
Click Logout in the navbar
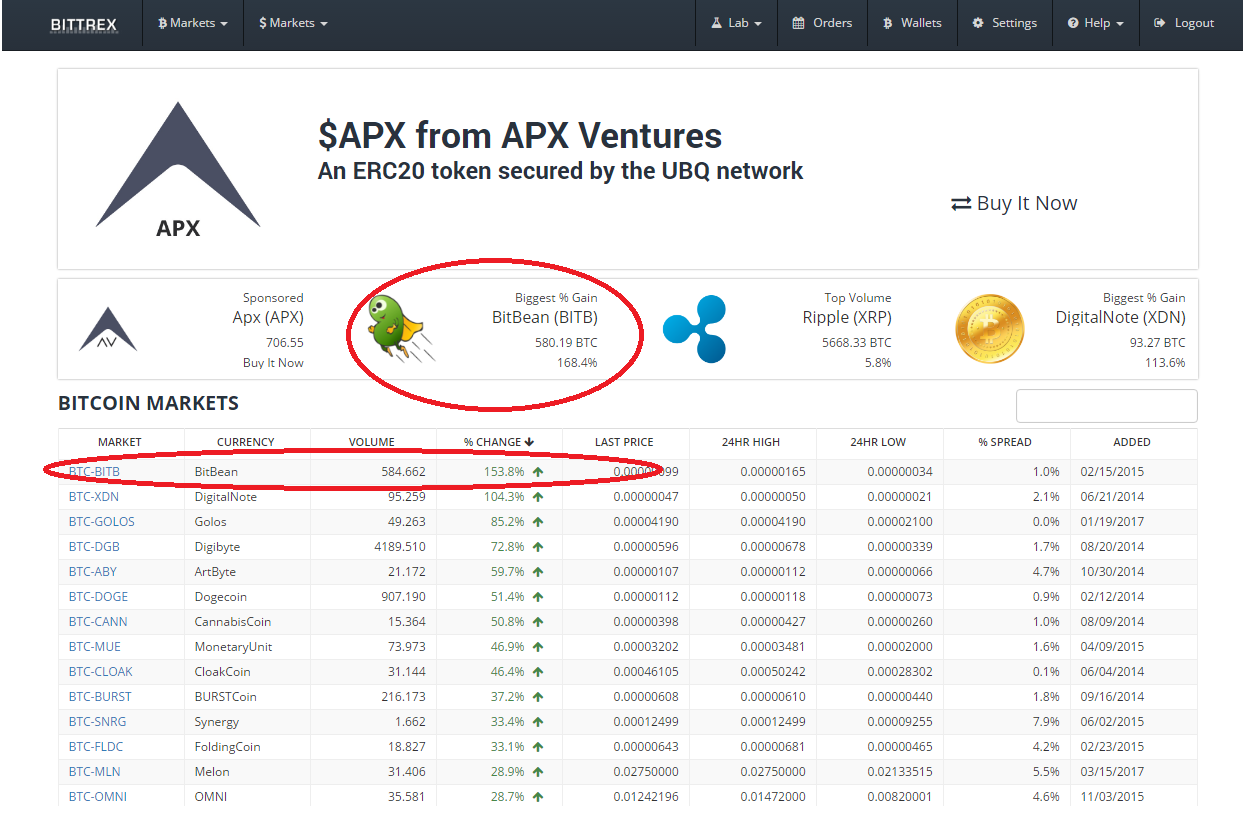click(1184, 23)
